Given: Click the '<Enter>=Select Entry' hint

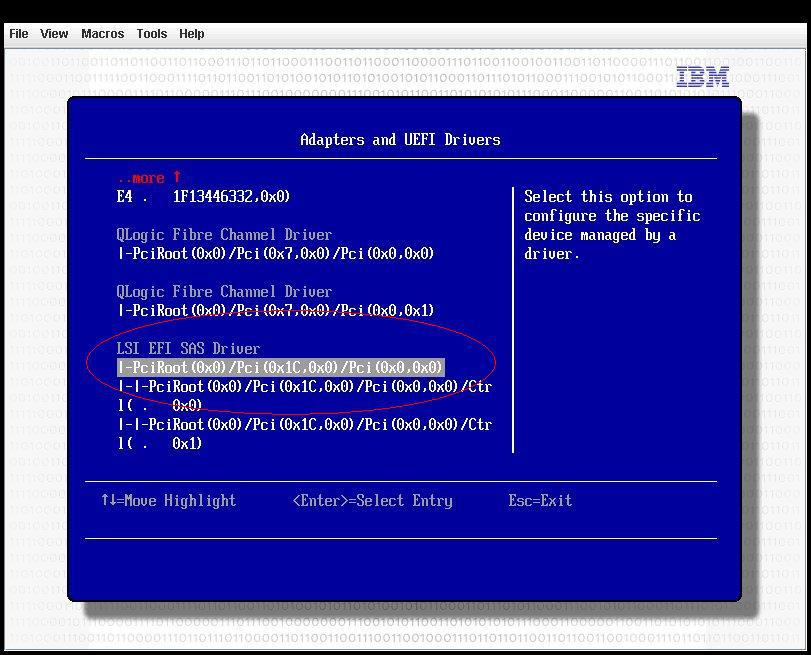Looking at the screenshot, I should point(372,501).
